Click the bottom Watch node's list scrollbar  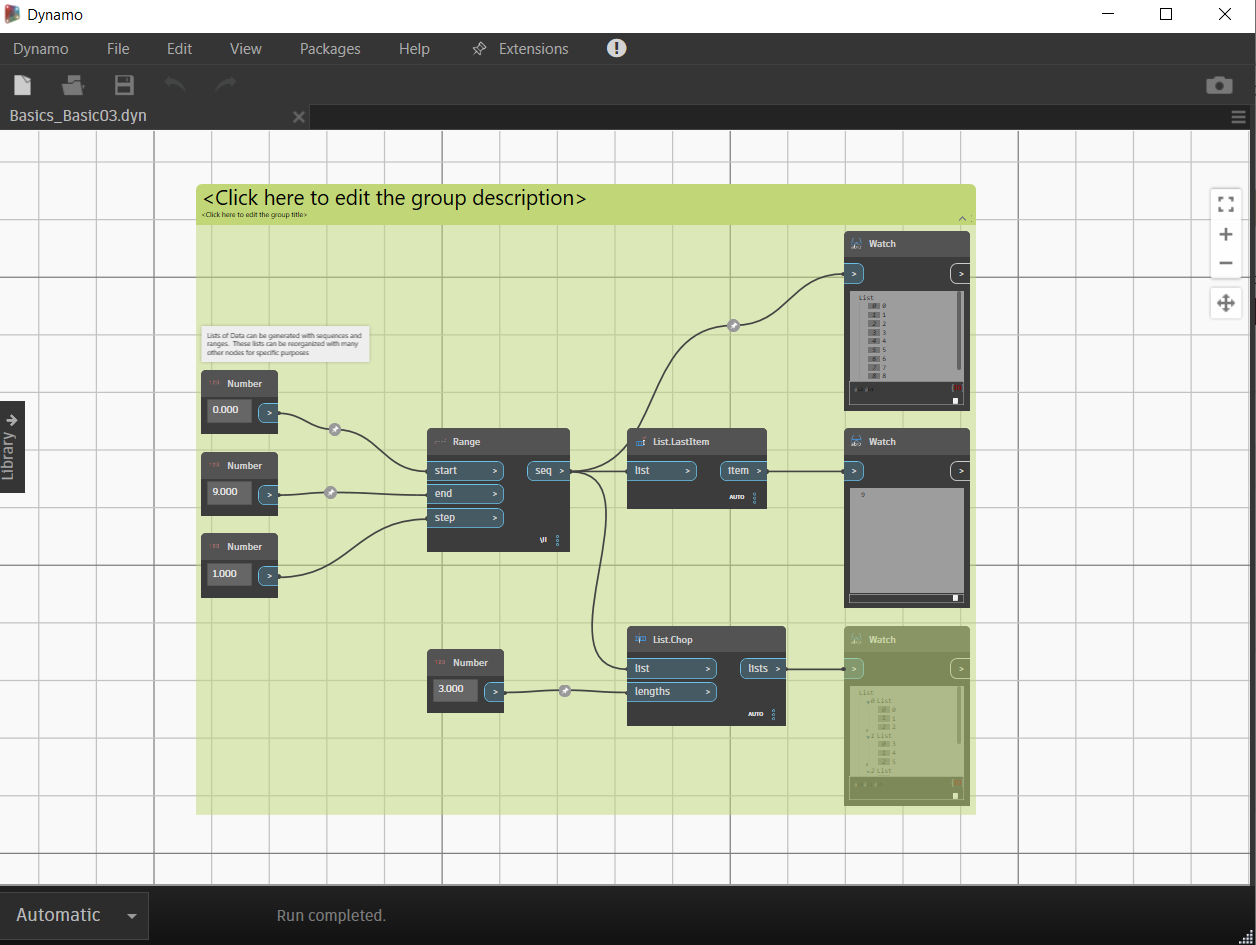(960, 715)
